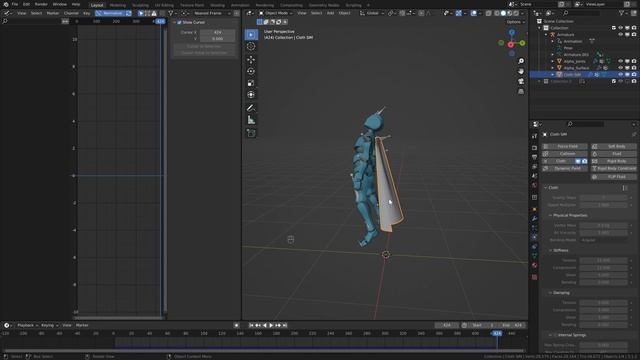This screenshot has width=640, height=360.
Task: Open the graph editor Channel menu
Action: point(71,13)
